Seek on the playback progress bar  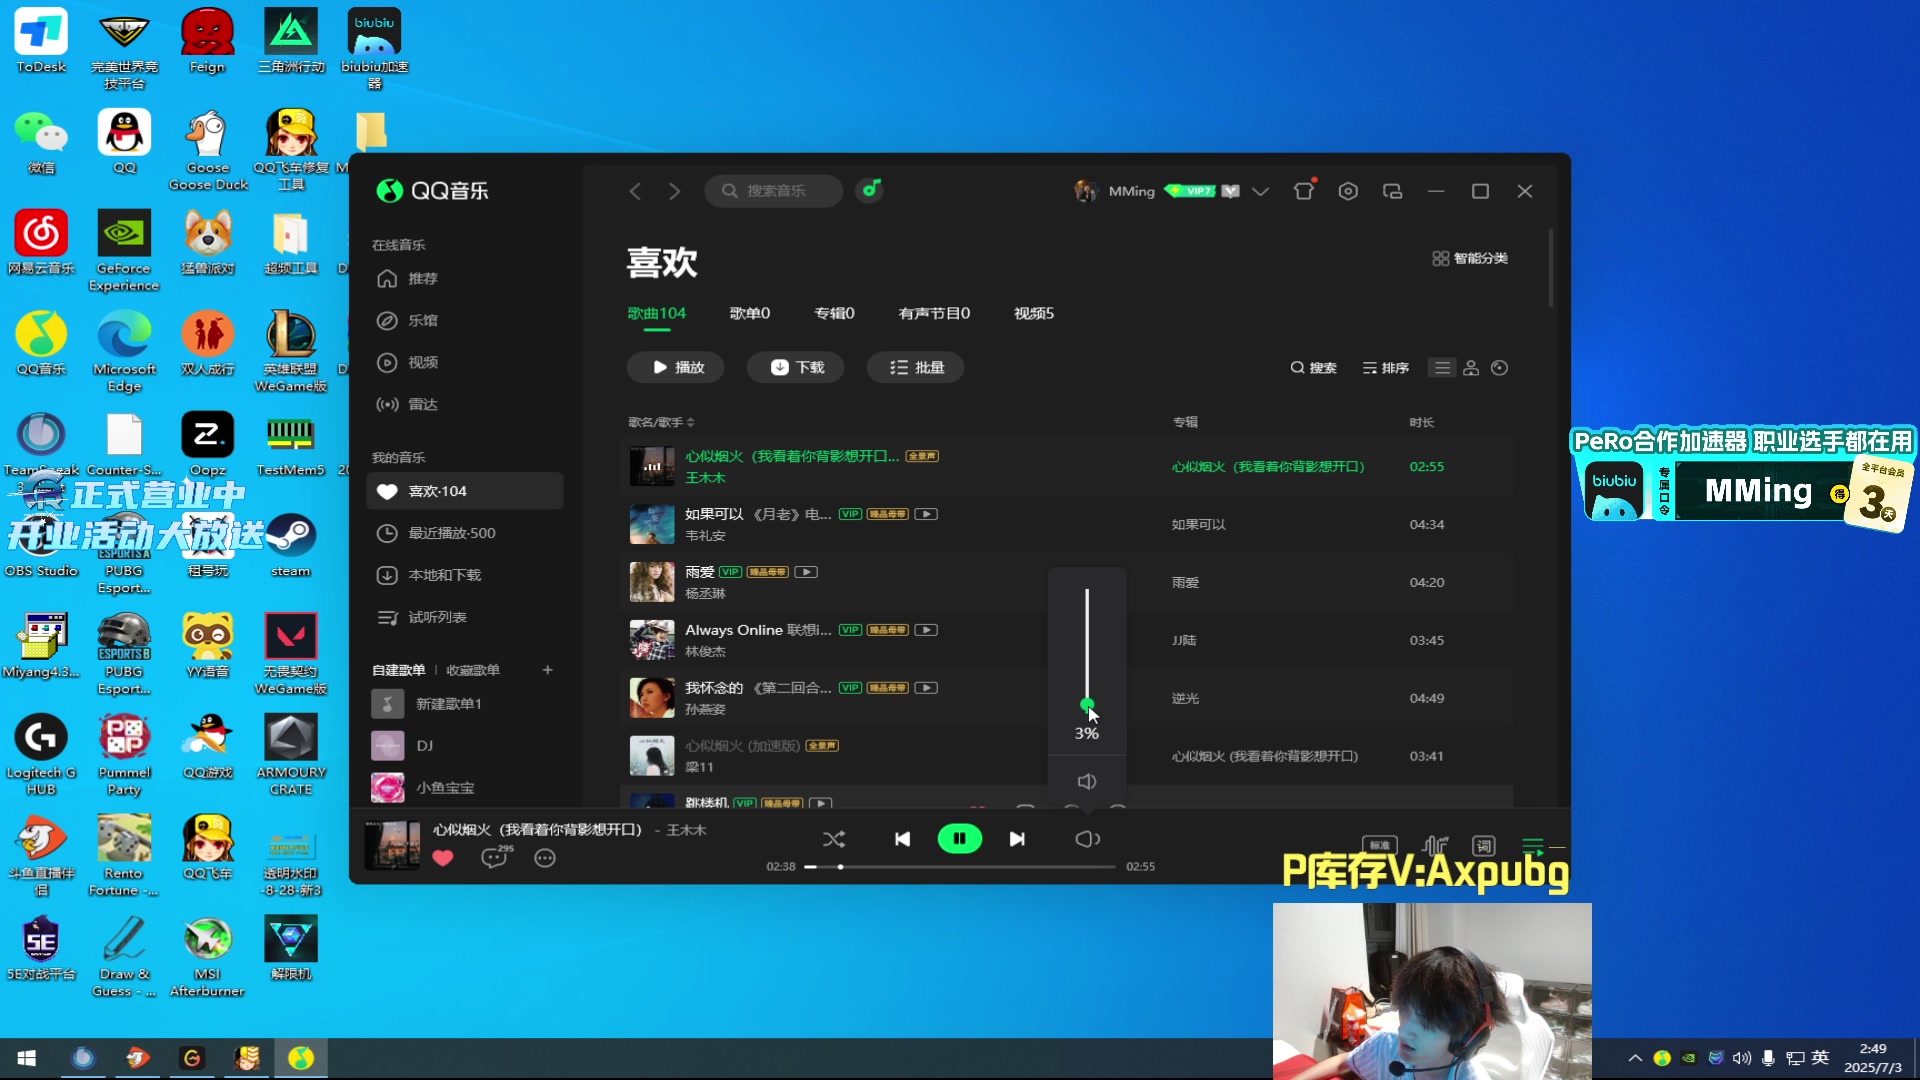tap(960, 867)
